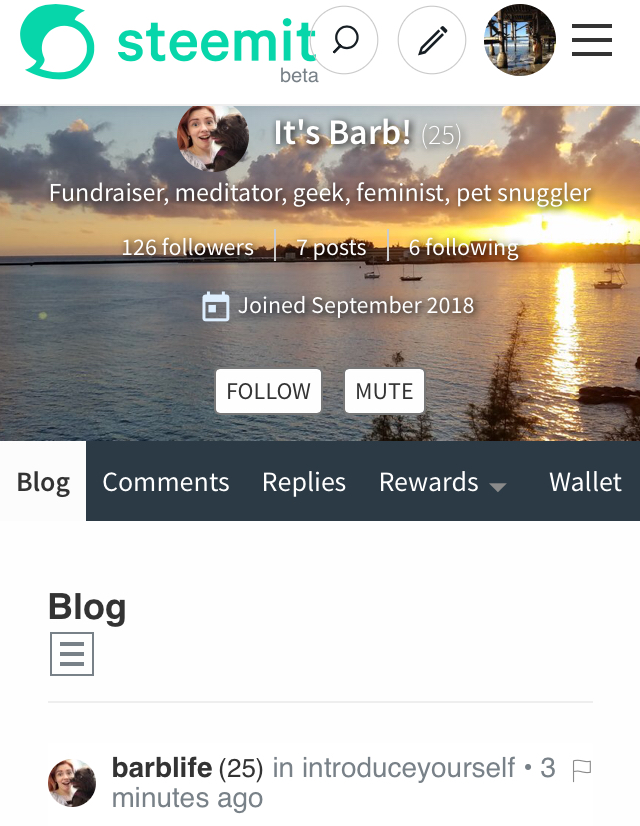This screenshot has width=640, height=826.
Task: Mute this user with MUTE button
Action: 384,391
